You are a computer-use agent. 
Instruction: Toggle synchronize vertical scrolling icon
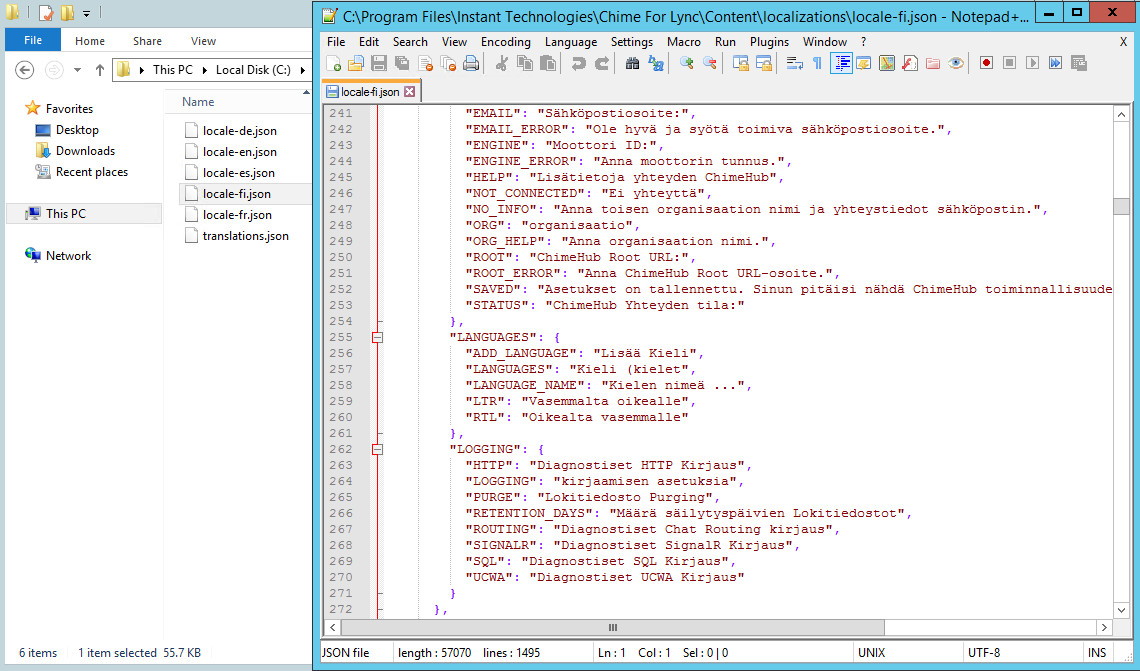click(741, 64)
